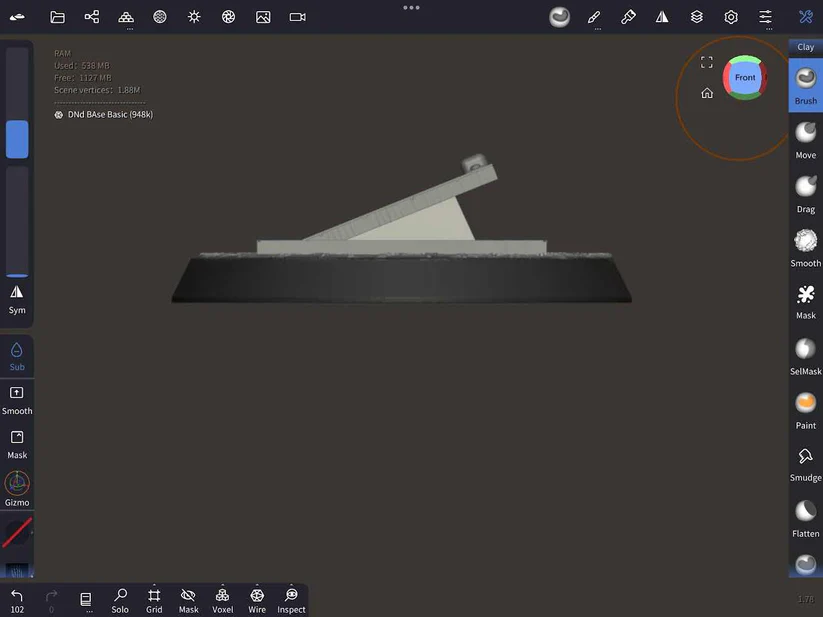Toggle the Gizmo
The image size is (823, 617).
(17, 489)
